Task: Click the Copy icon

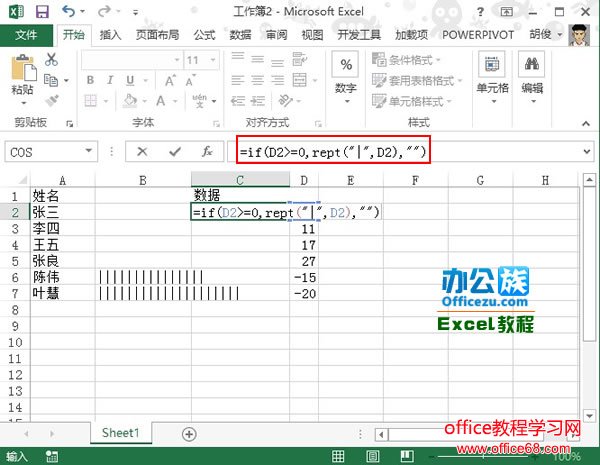Action: [x=51, y=80]
